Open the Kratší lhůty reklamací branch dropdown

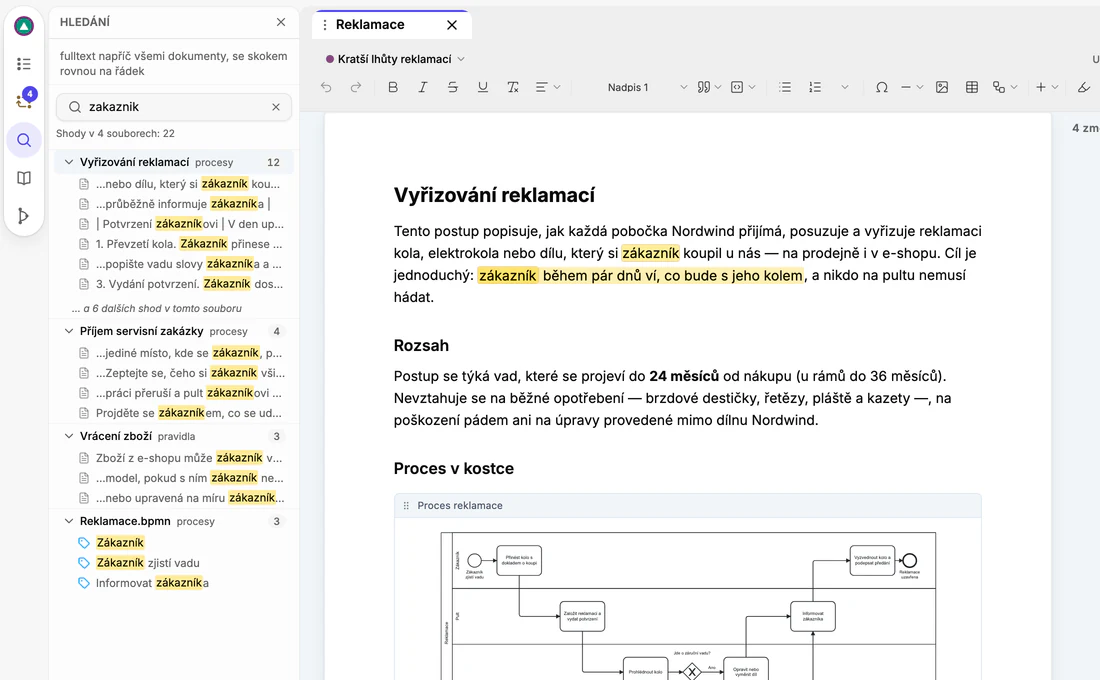[x=395, y=59]
